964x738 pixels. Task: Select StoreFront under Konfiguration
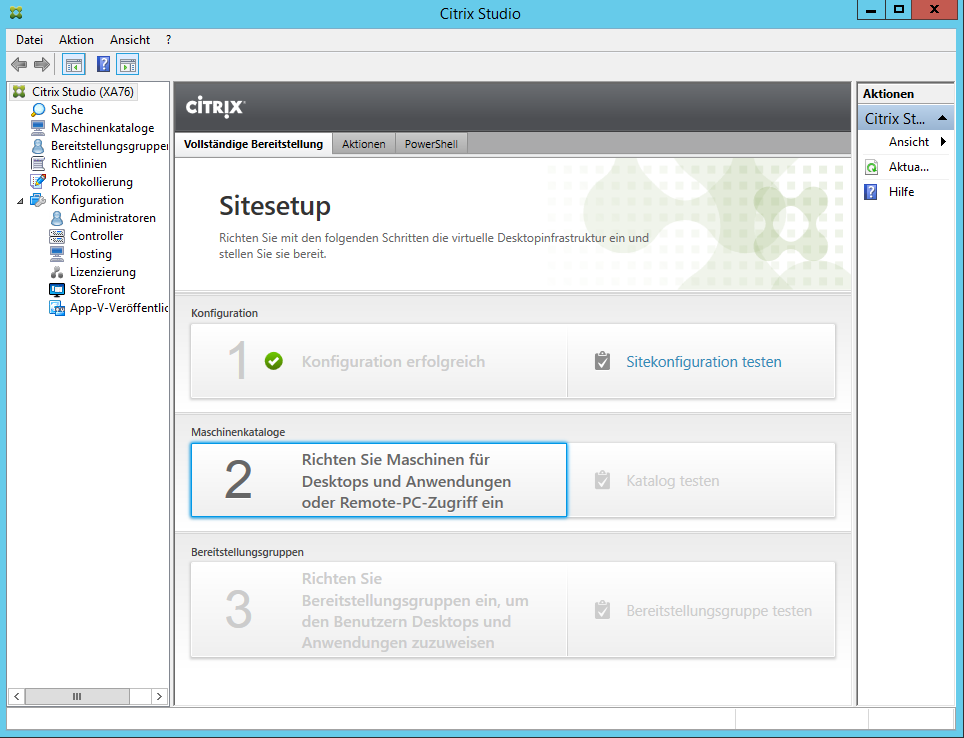pos(97,290)
